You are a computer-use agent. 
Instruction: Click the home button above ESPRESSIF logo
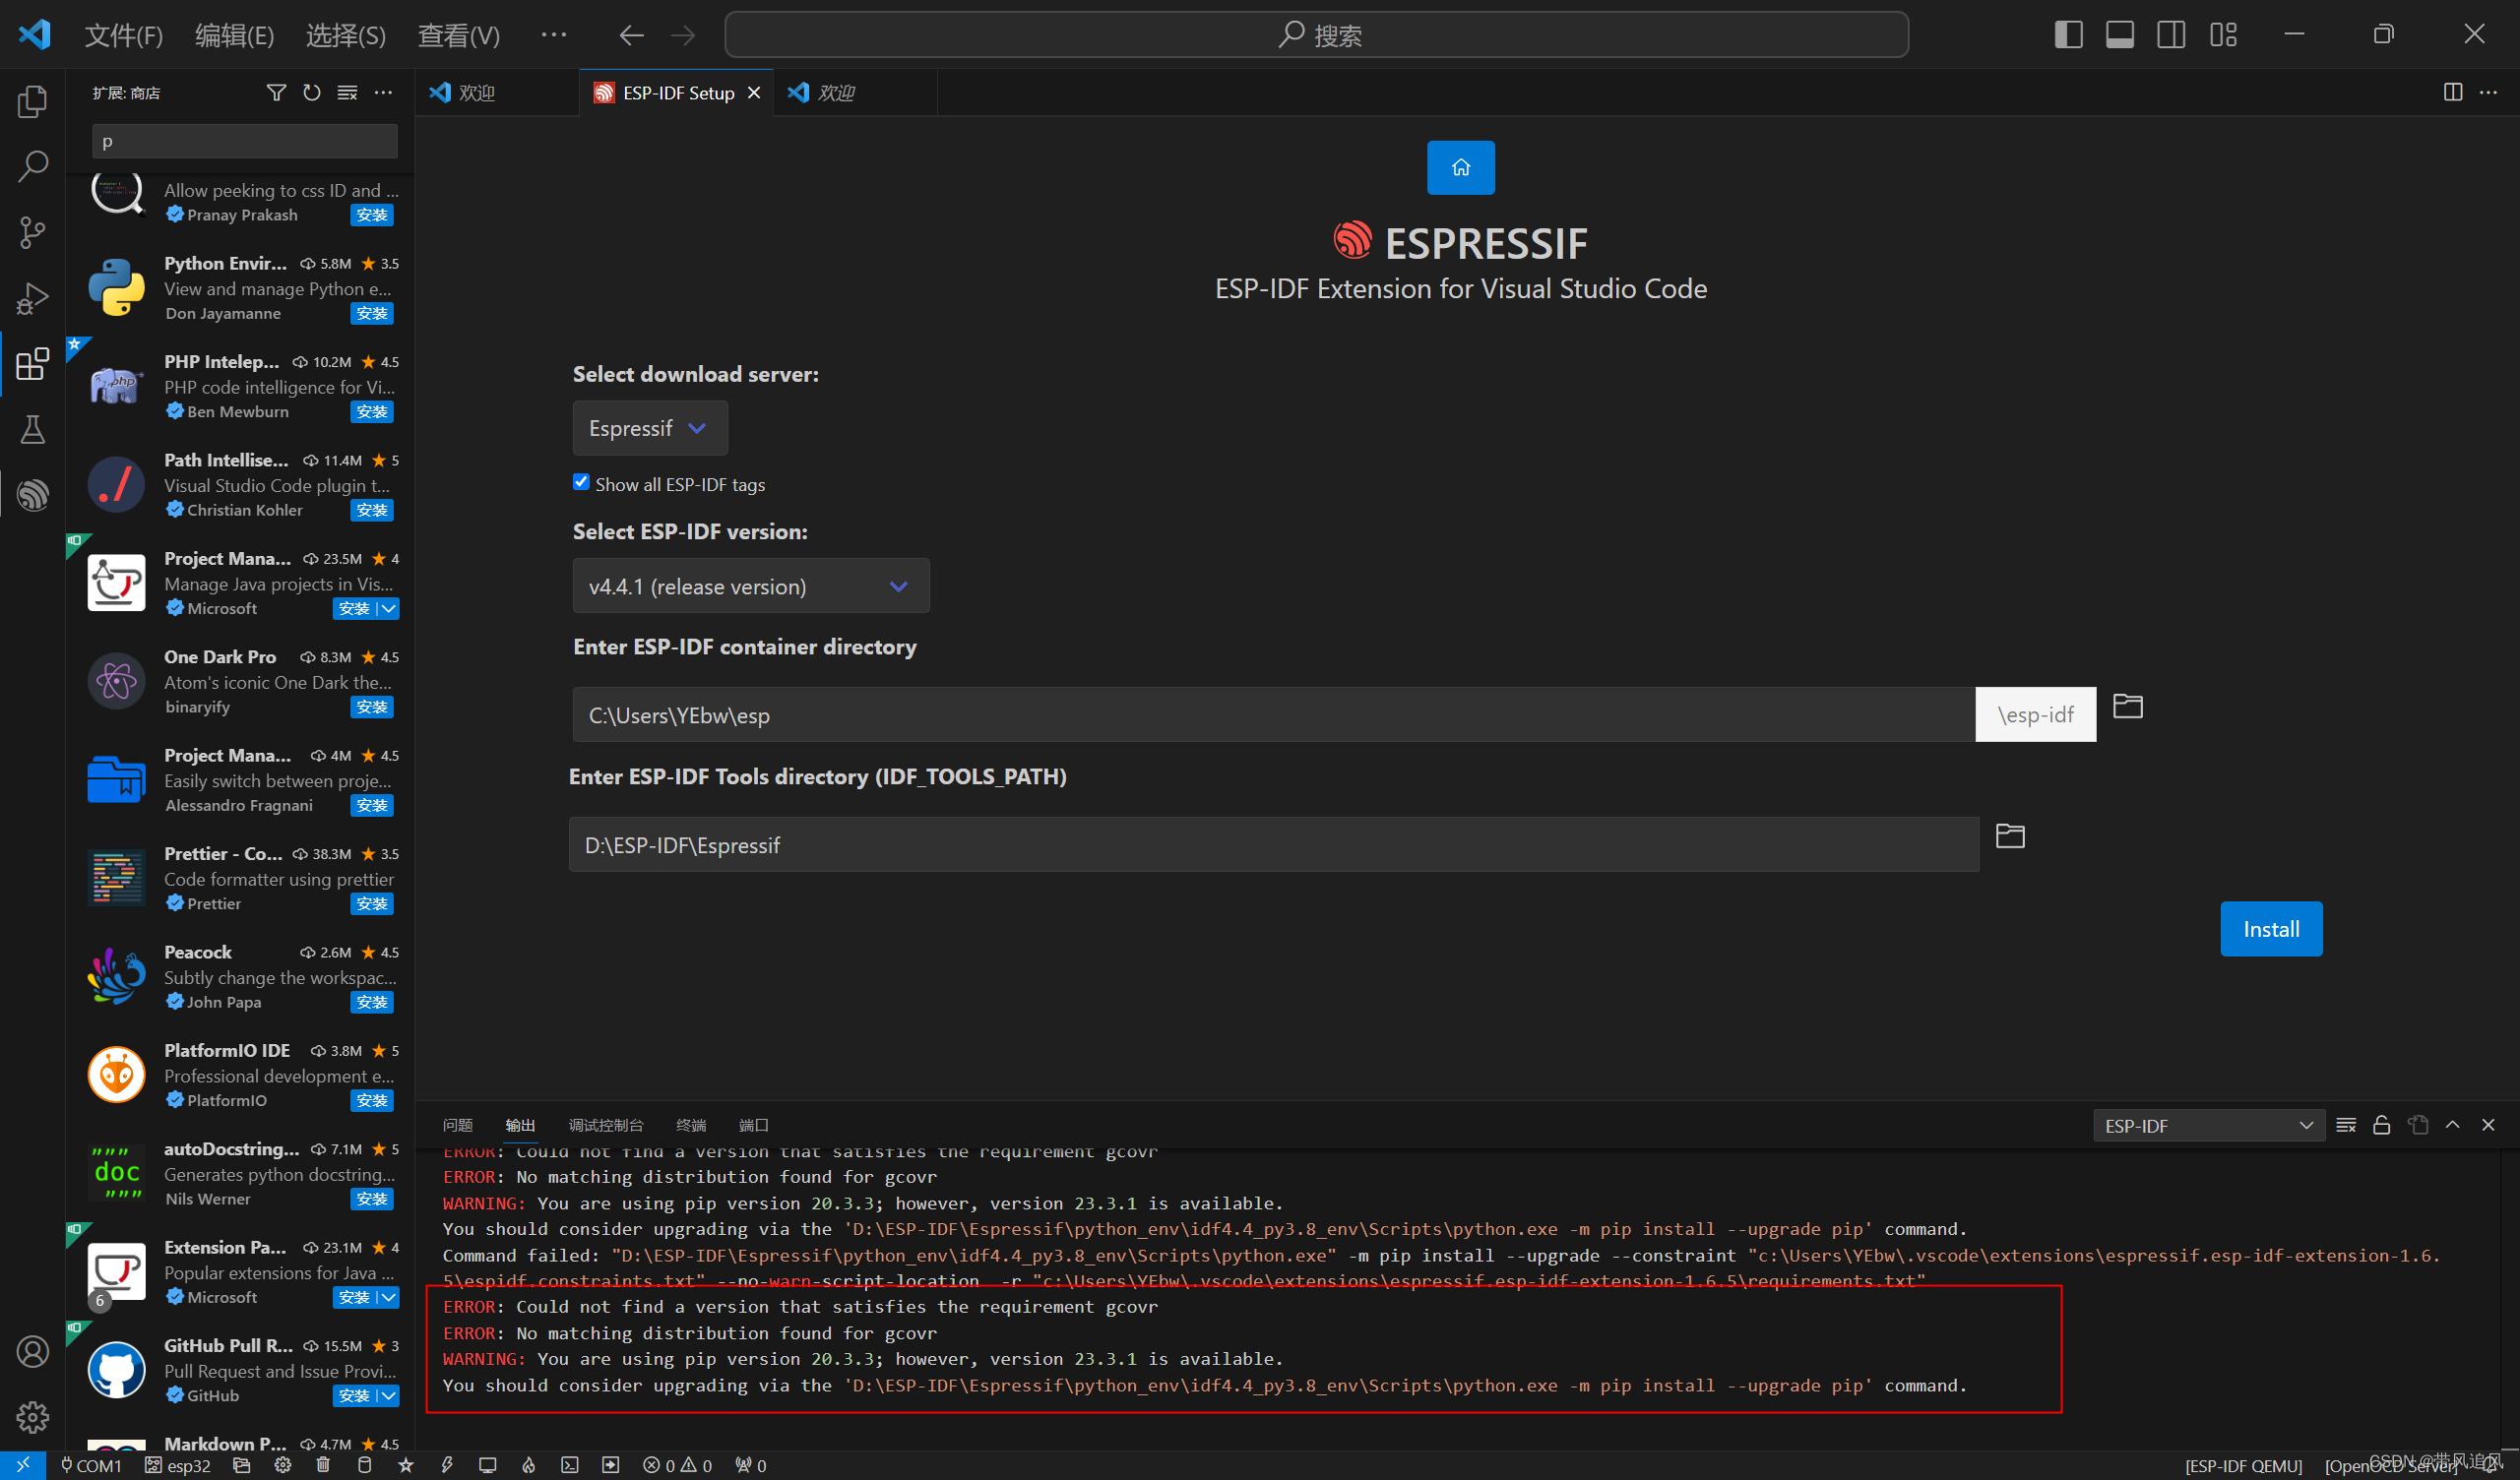(x=1460, y=167)
